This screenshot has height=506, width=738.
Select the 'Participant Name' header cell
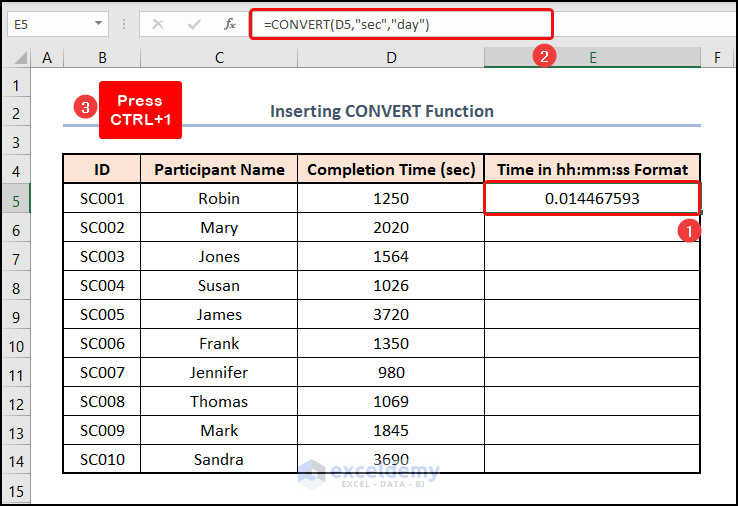[x=219, y=169]
